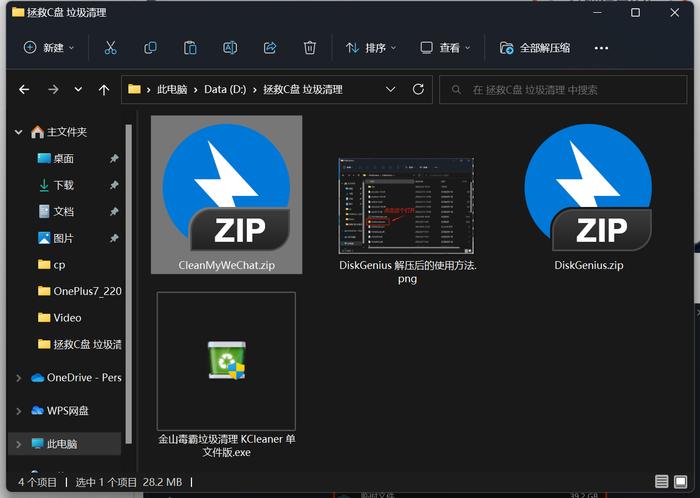Screen dimensions: 700x498
Task: Click Data (D:) in the address breadcrumb
Action: [225, 90]
